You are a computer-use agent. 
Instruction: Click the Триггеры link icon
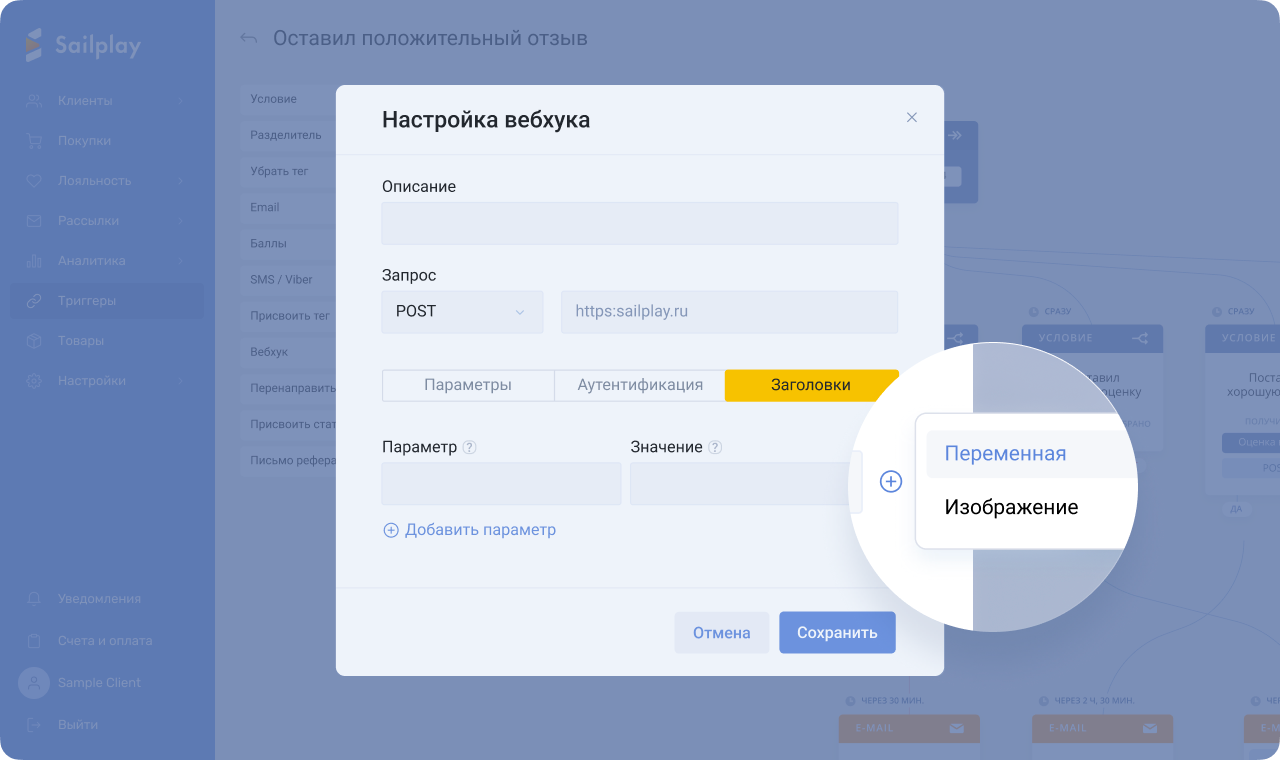tap(34, 301)
